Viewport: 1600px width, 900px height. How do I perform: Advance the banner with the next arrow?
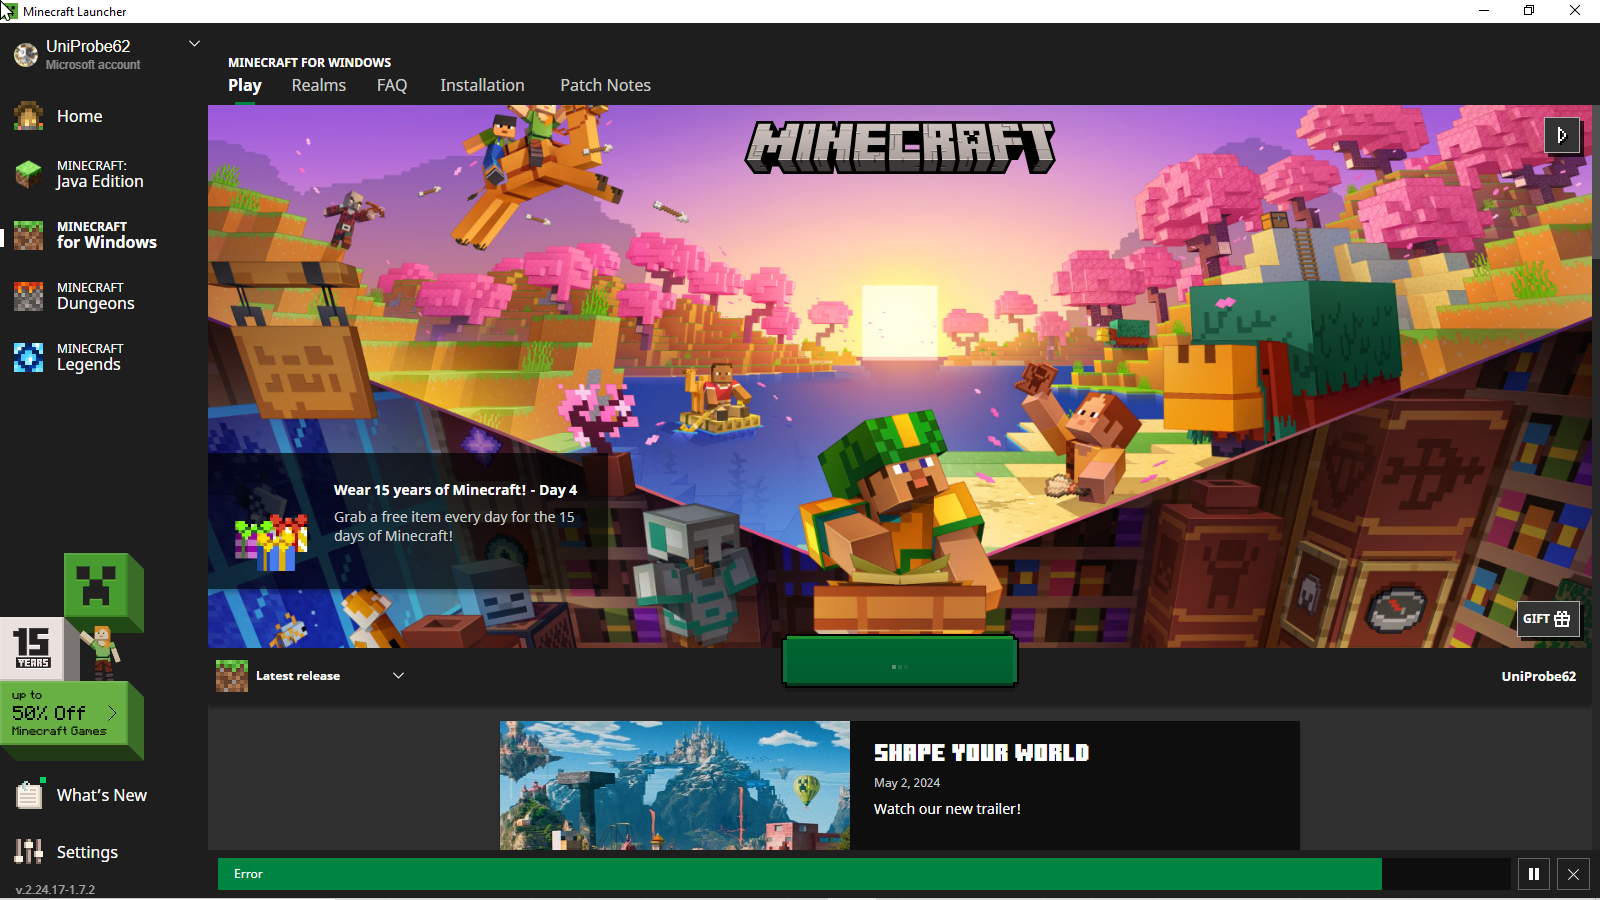click(x=1562, y=135)
